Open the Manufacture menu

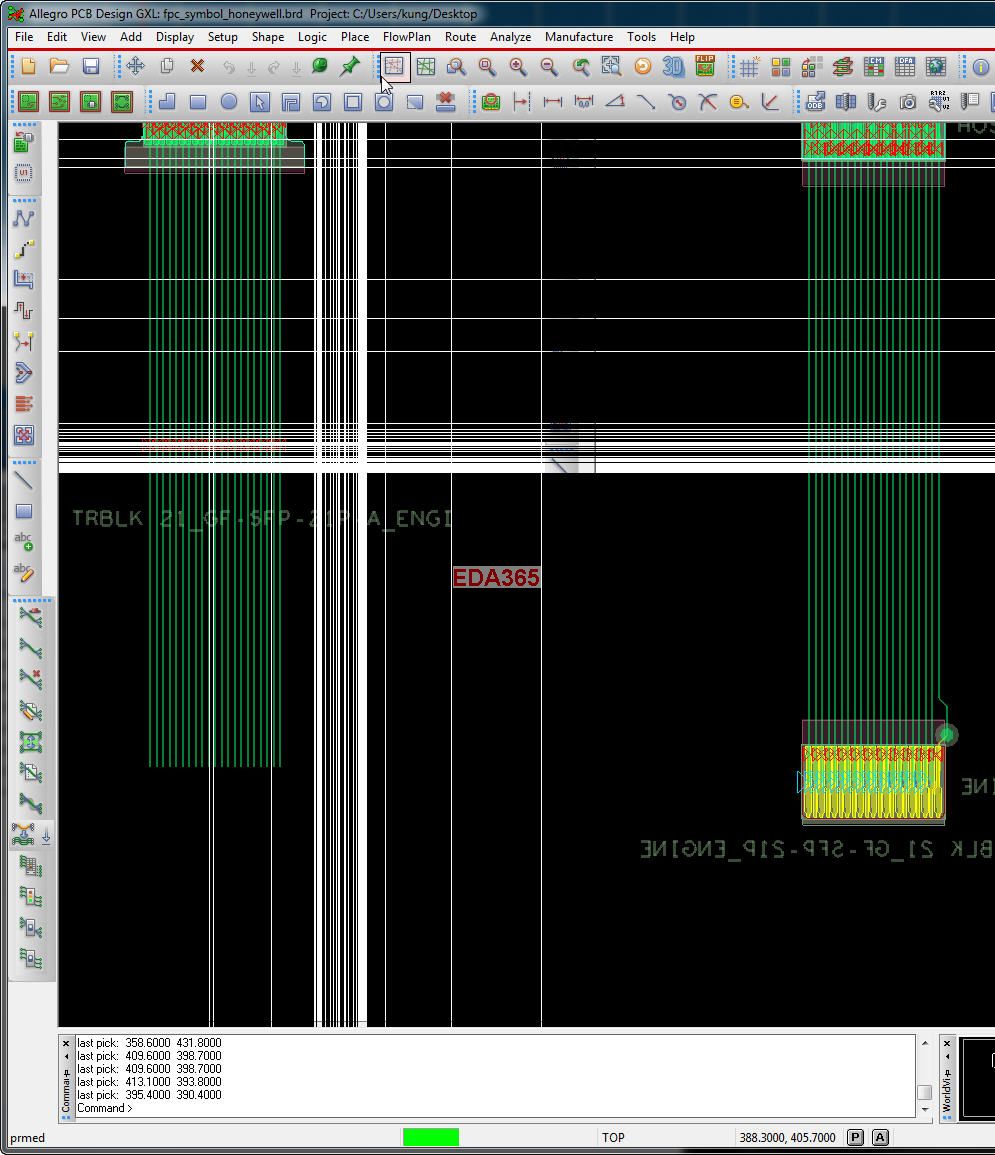(x=579, y=37)
